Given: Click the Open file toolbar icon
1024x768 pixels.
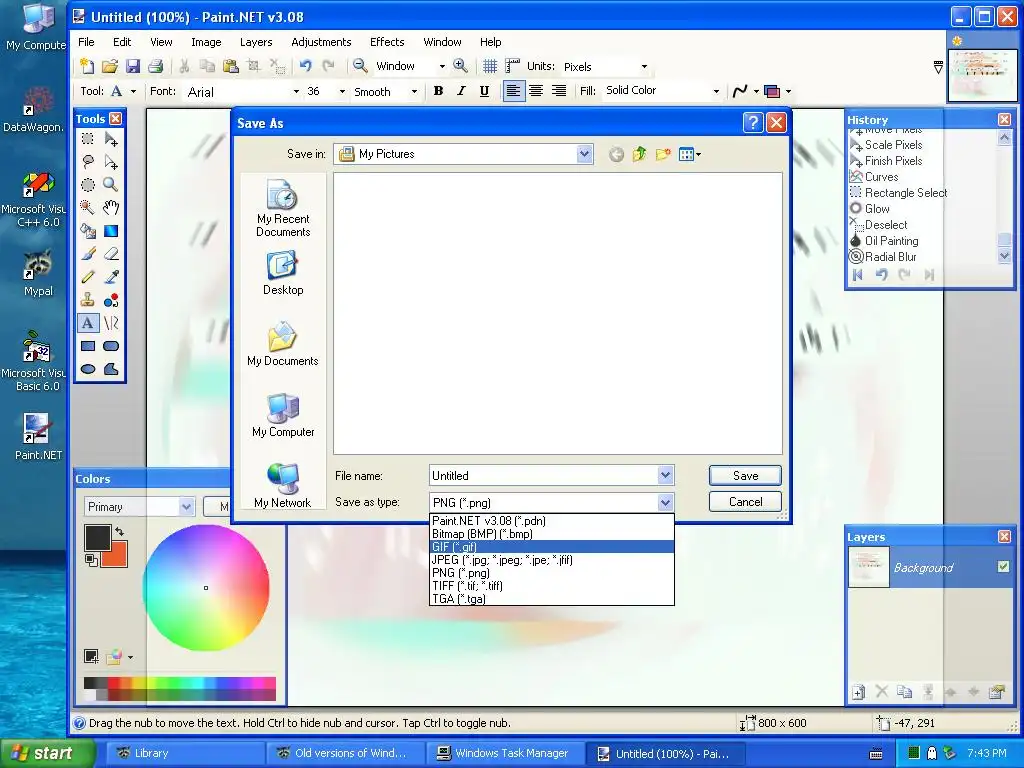Looking at the screenshot, I should click(x=110, y=66).
